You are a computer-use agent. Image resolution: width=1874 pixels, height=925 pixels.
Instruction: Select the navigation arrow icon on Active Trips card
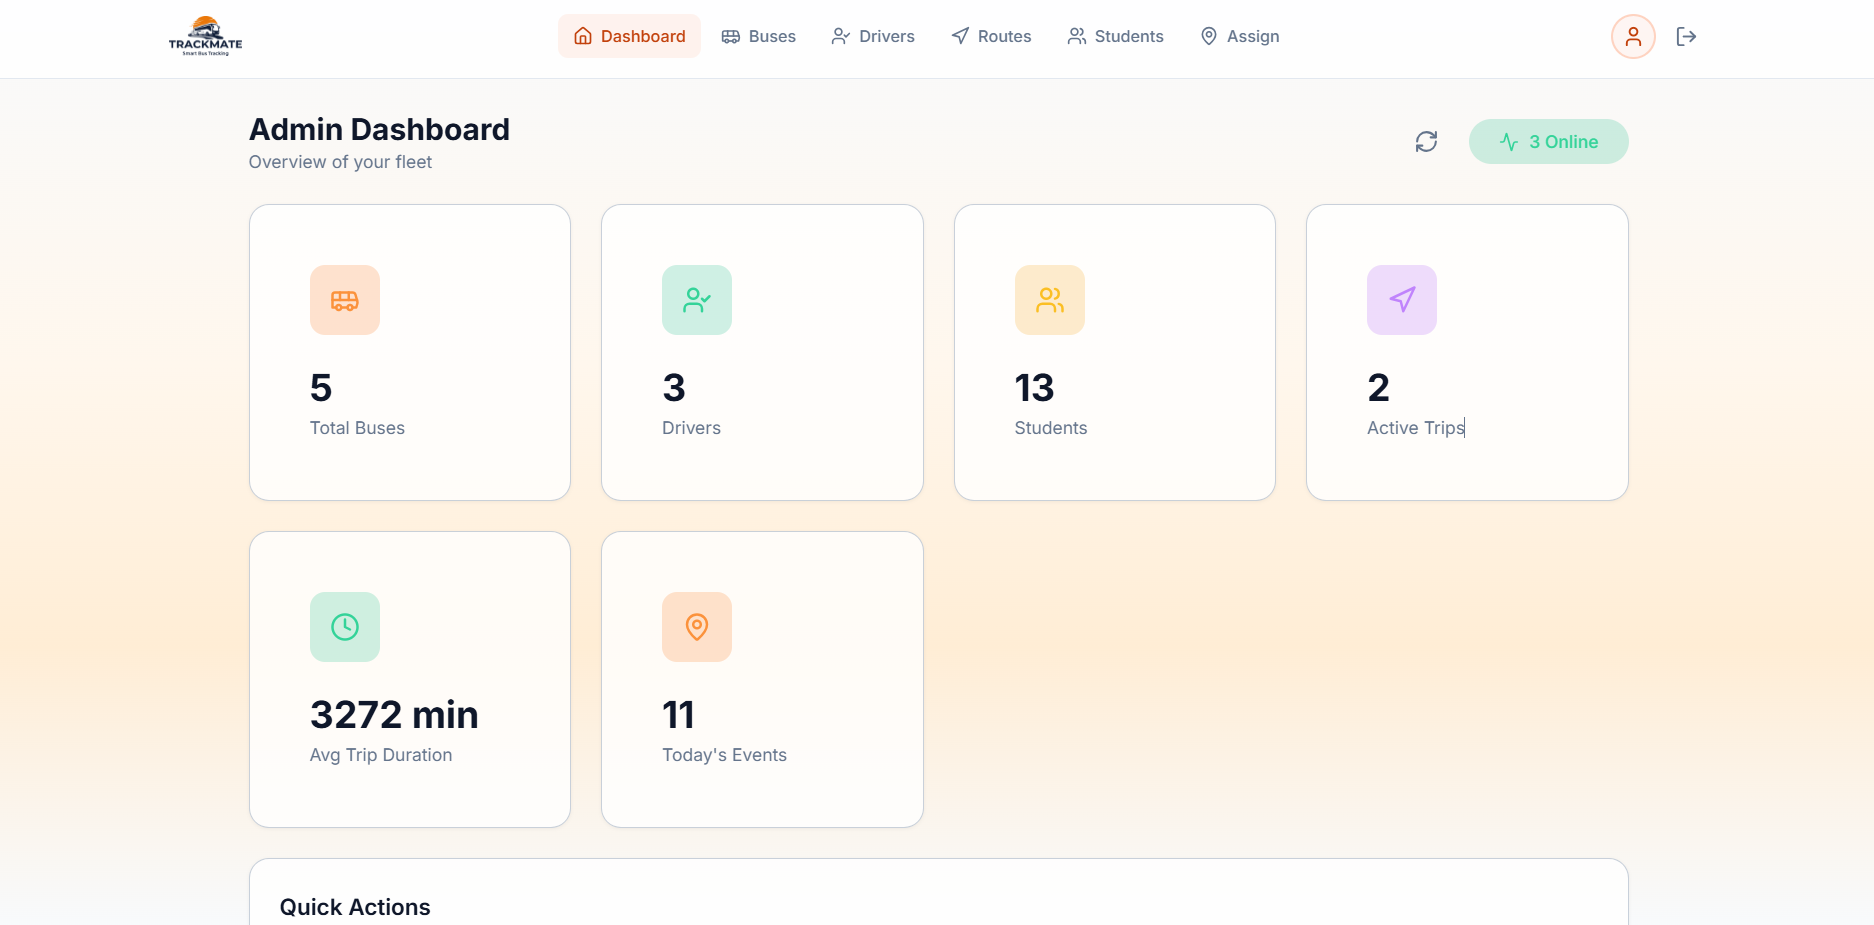(1401, 299)
